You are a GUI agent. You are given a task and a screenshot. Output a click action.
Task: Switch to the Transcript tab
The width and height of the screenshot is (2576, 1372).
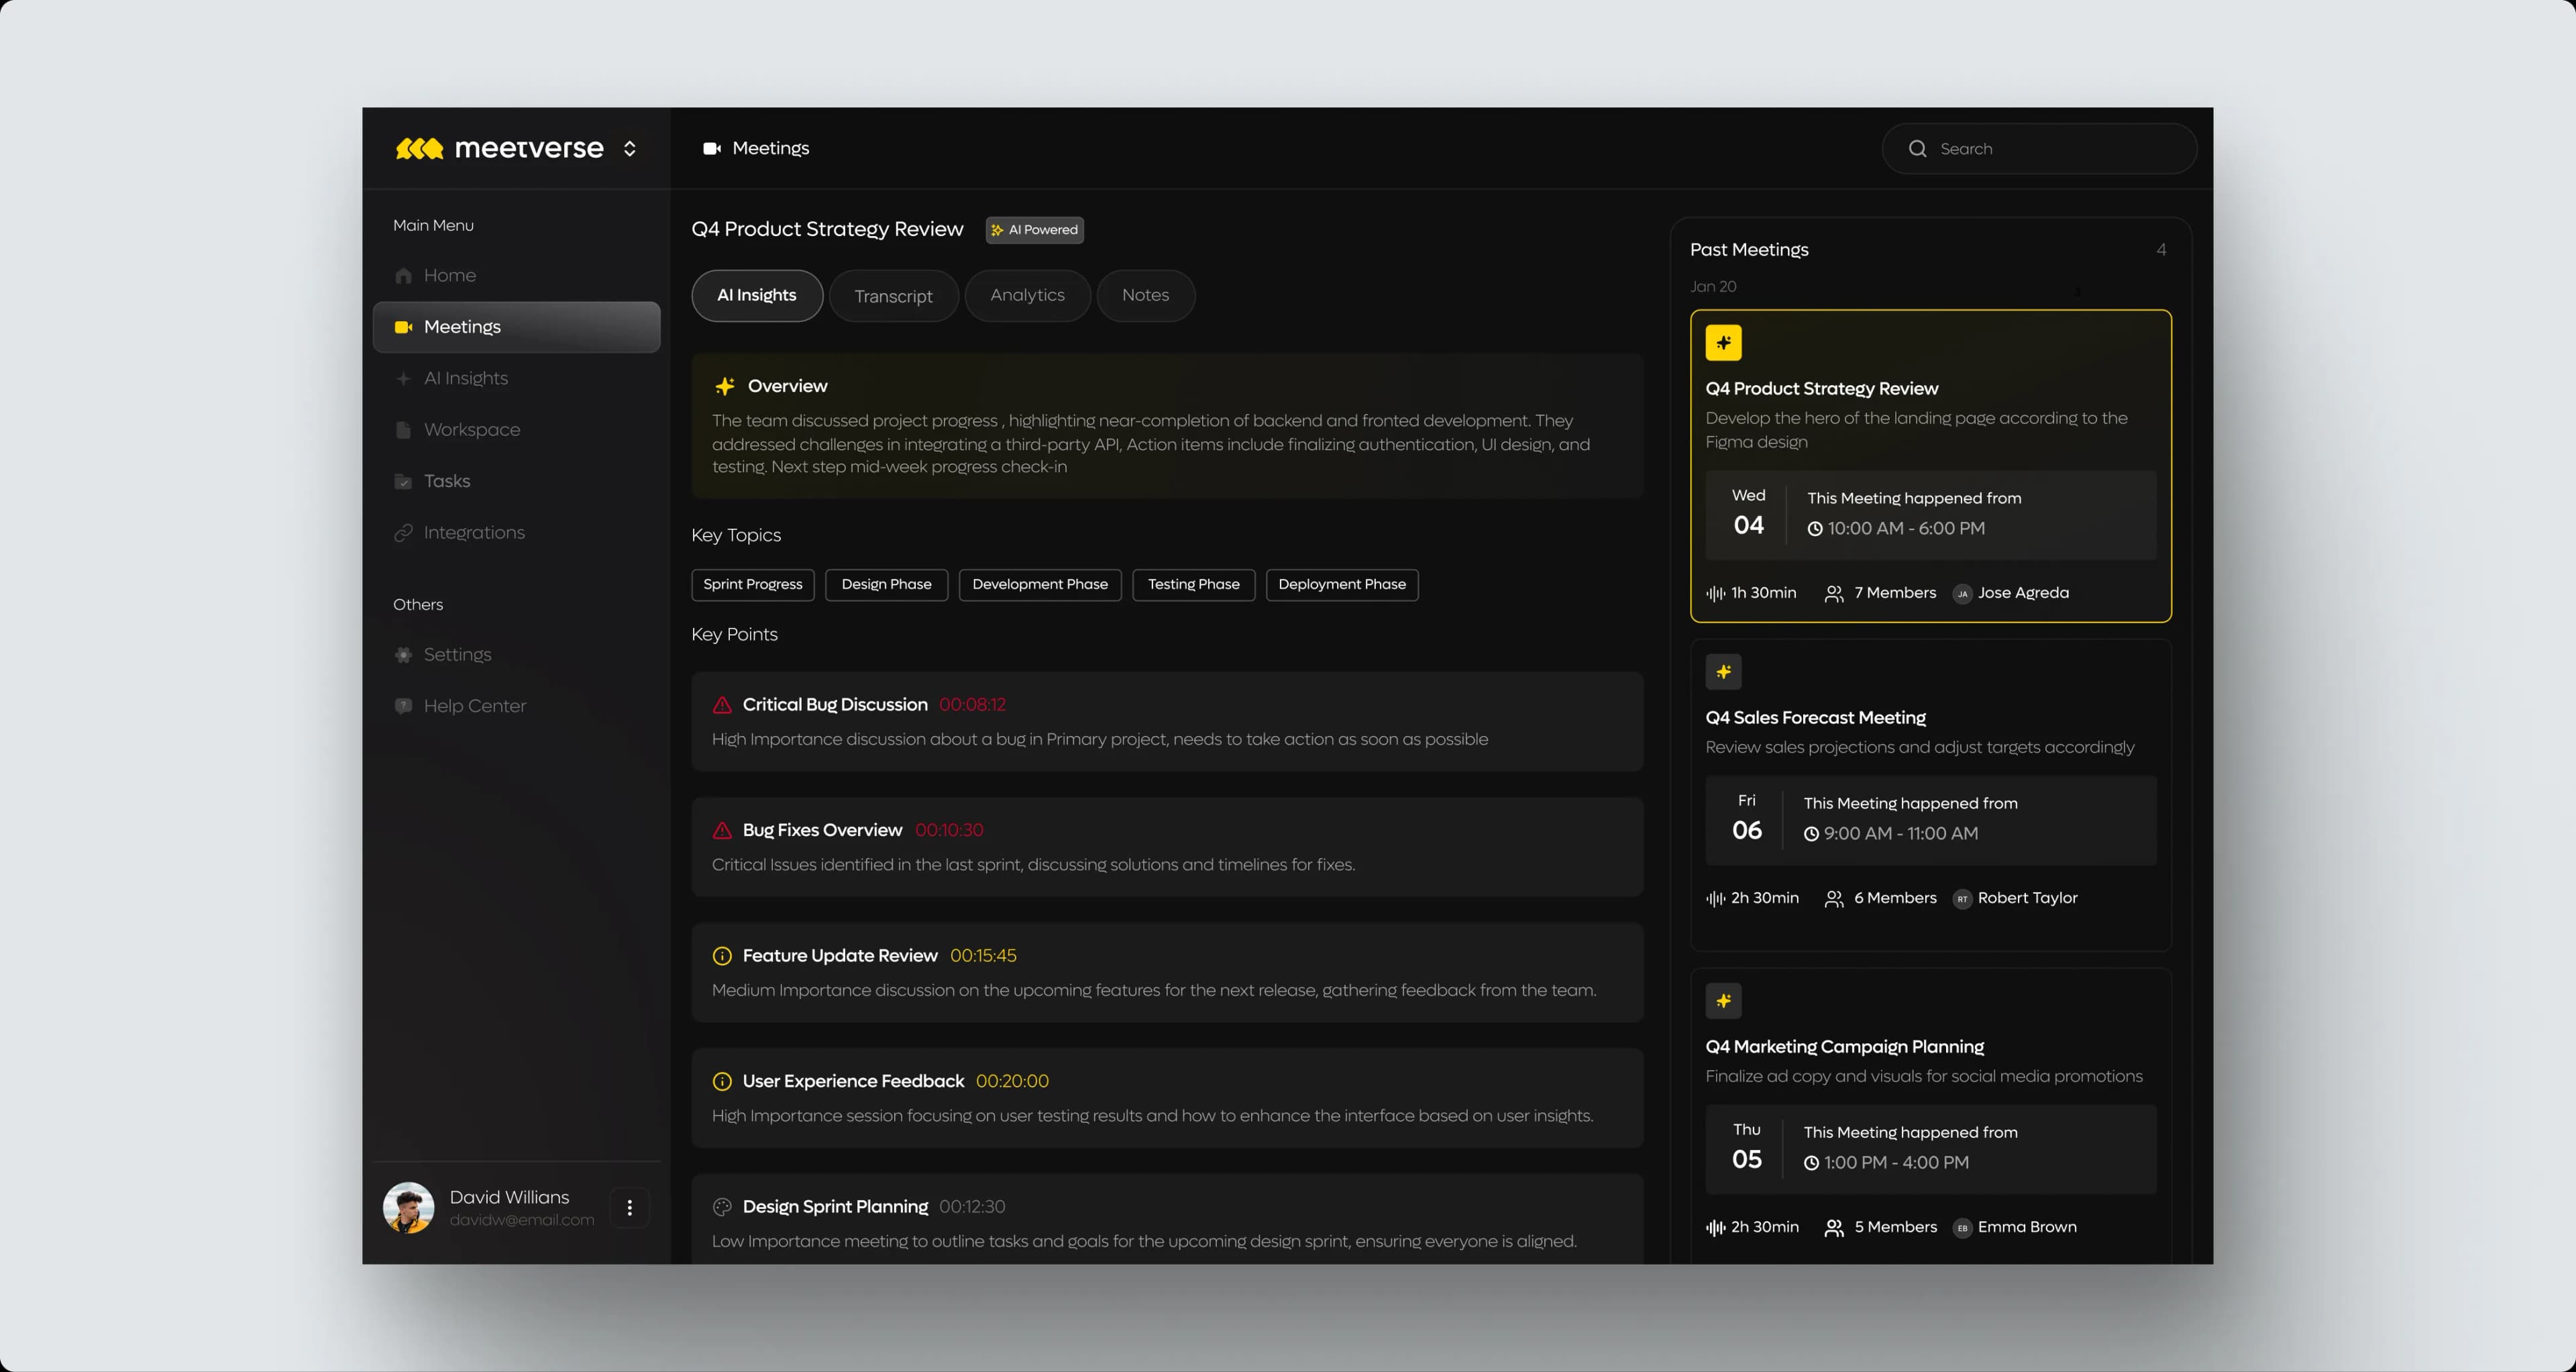click(893, 296)
